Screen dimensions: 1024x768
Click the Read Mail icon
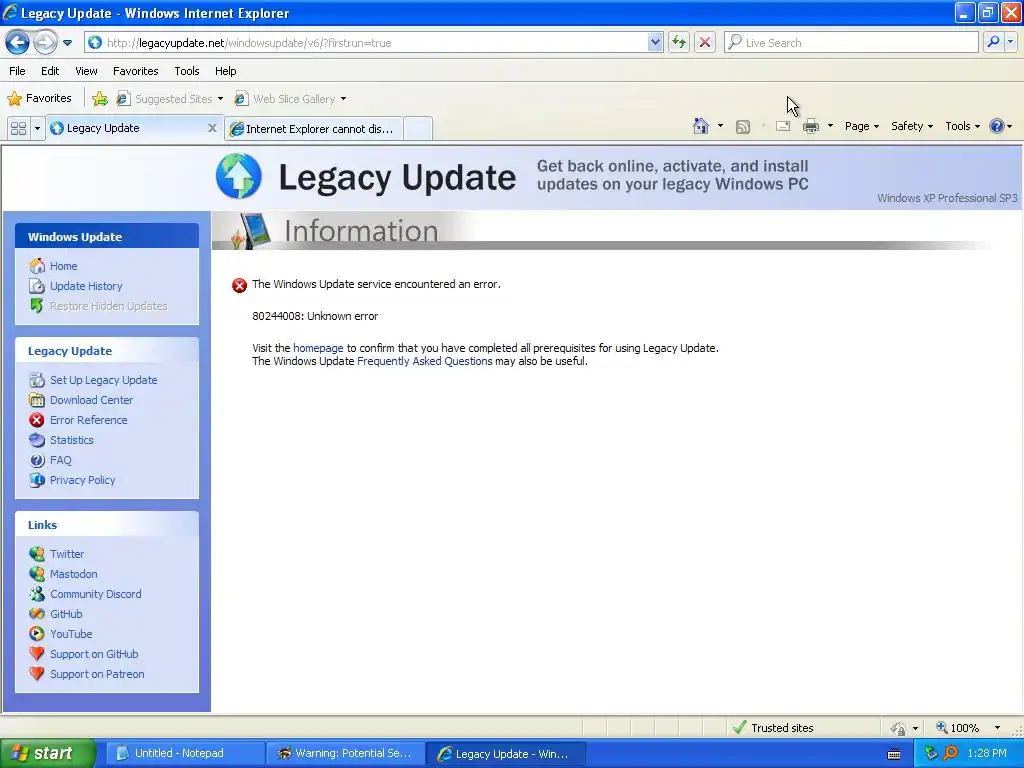point(783,126)
